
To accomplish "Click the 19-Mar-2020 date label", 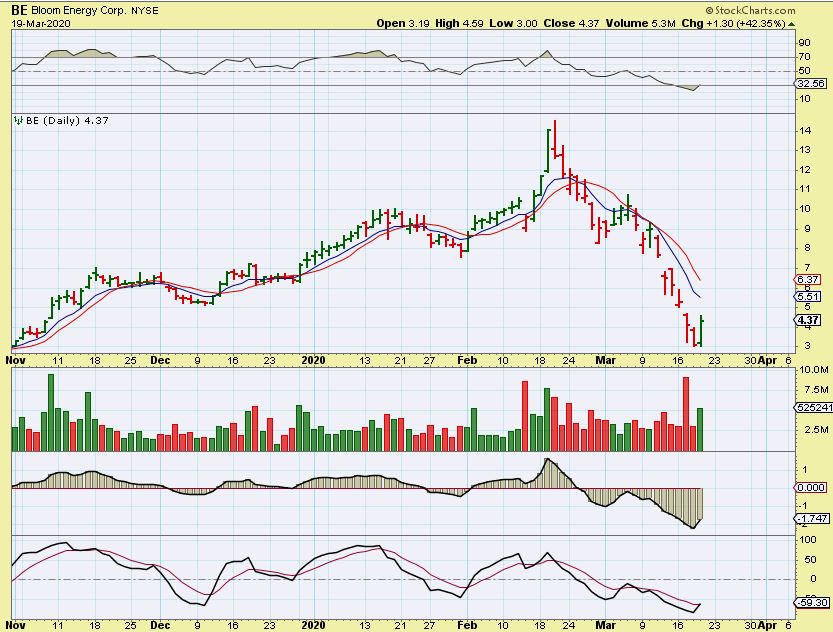I will (x=40, y=24).
